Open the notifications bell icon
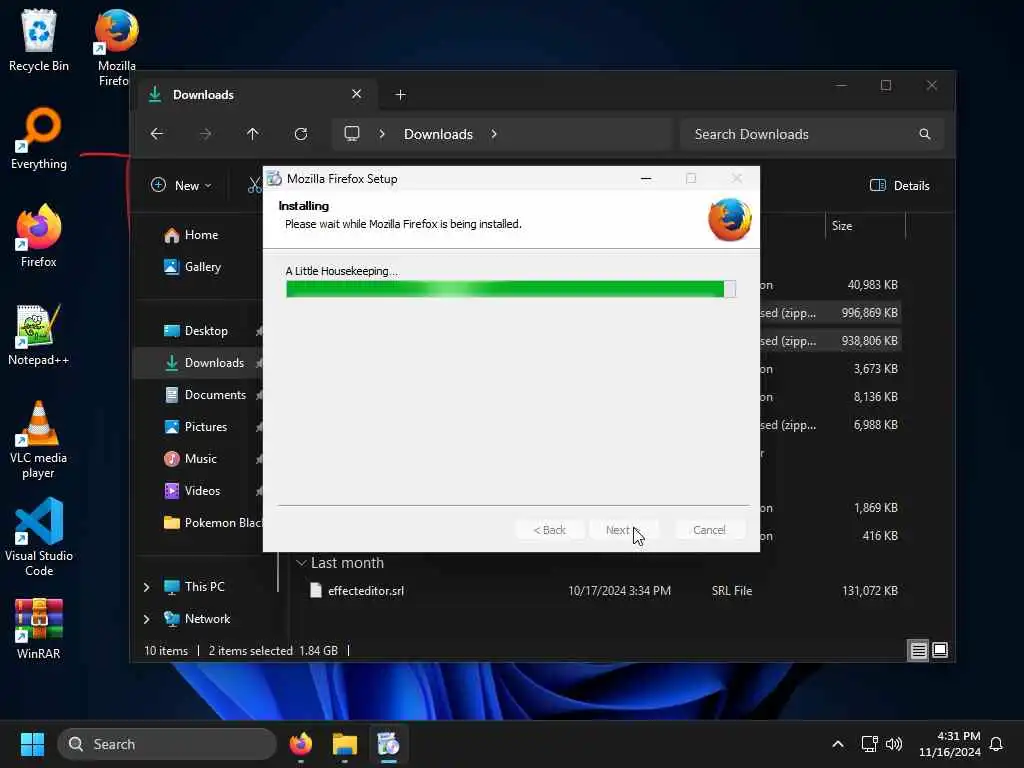This screenshot has width=1024, height=768. coord(996,744)
